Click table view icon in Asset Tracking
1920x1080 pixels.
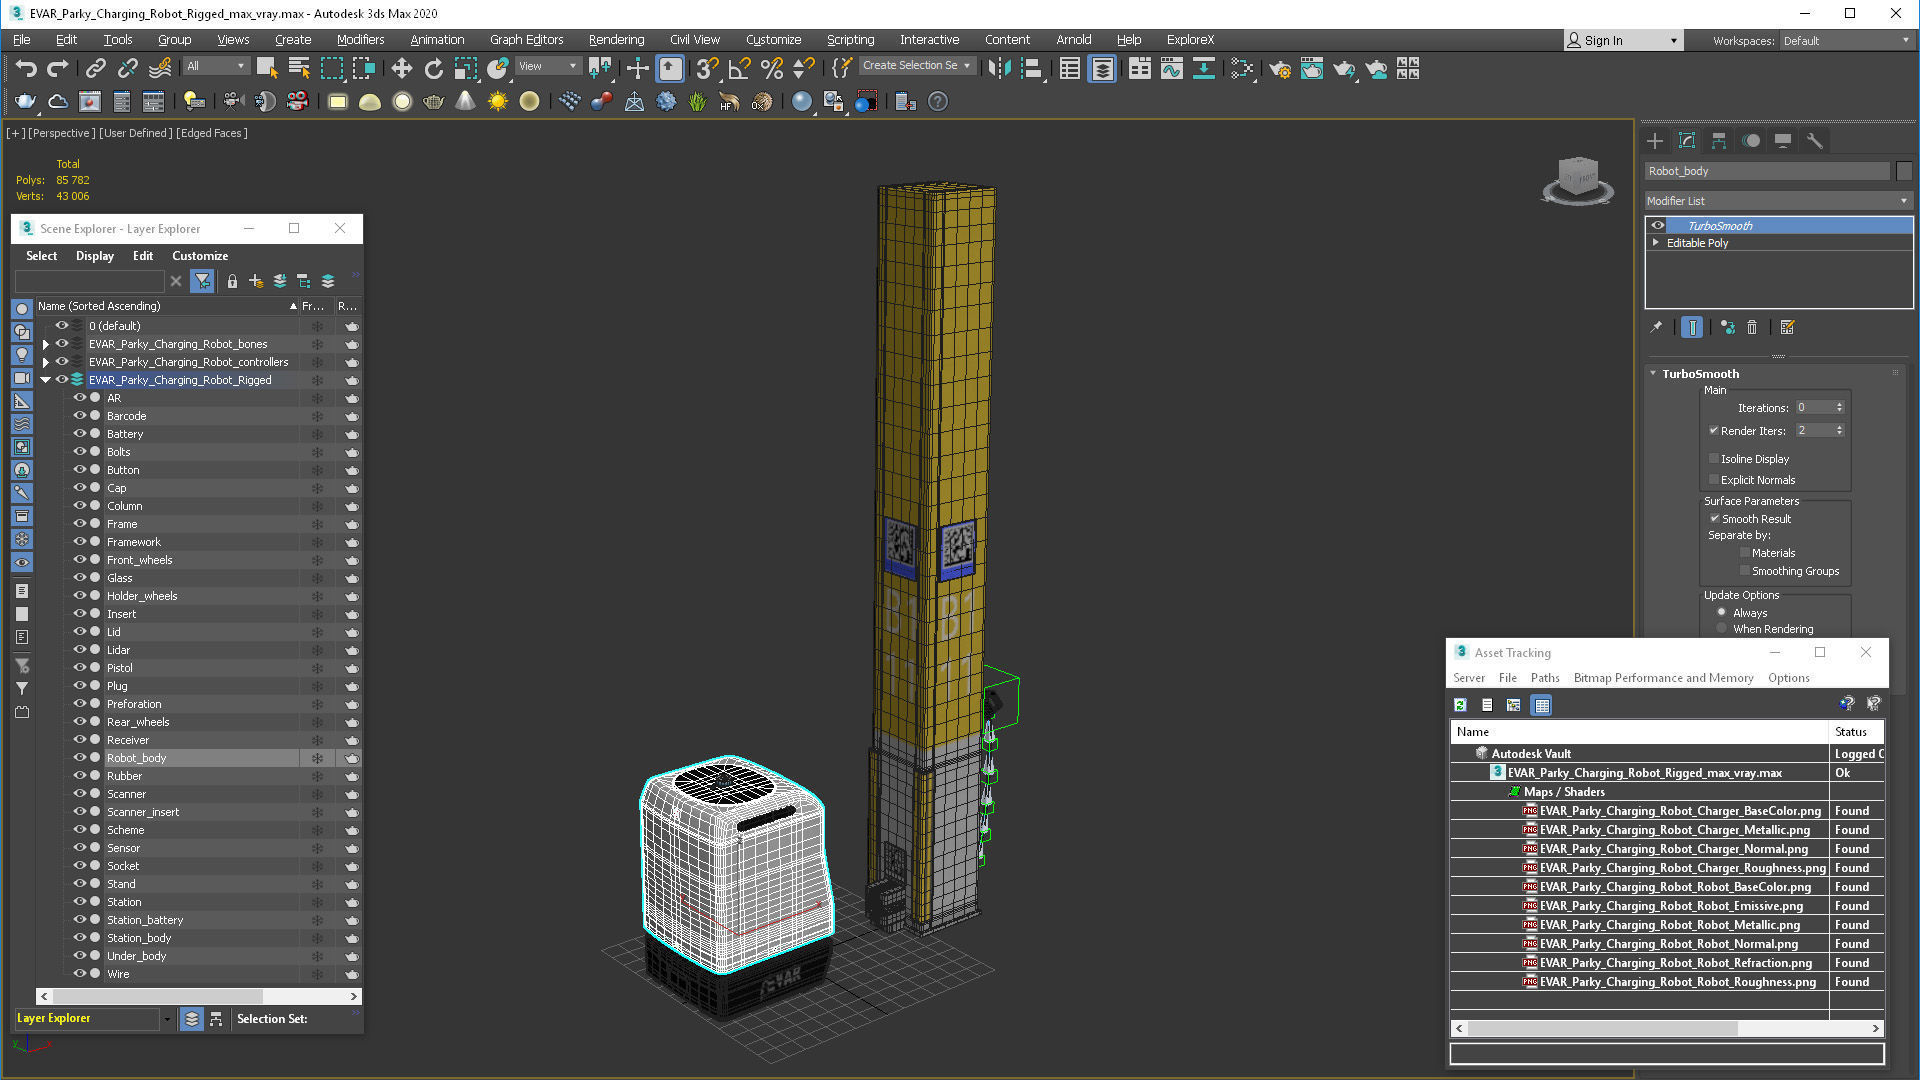click(1542, 705)
